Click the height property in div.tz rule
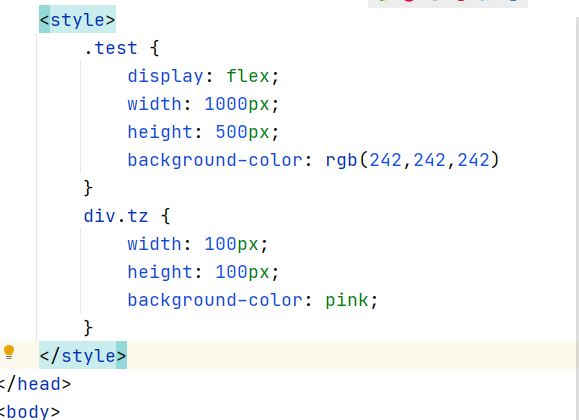The image size is (579, 420). point(160,272)
